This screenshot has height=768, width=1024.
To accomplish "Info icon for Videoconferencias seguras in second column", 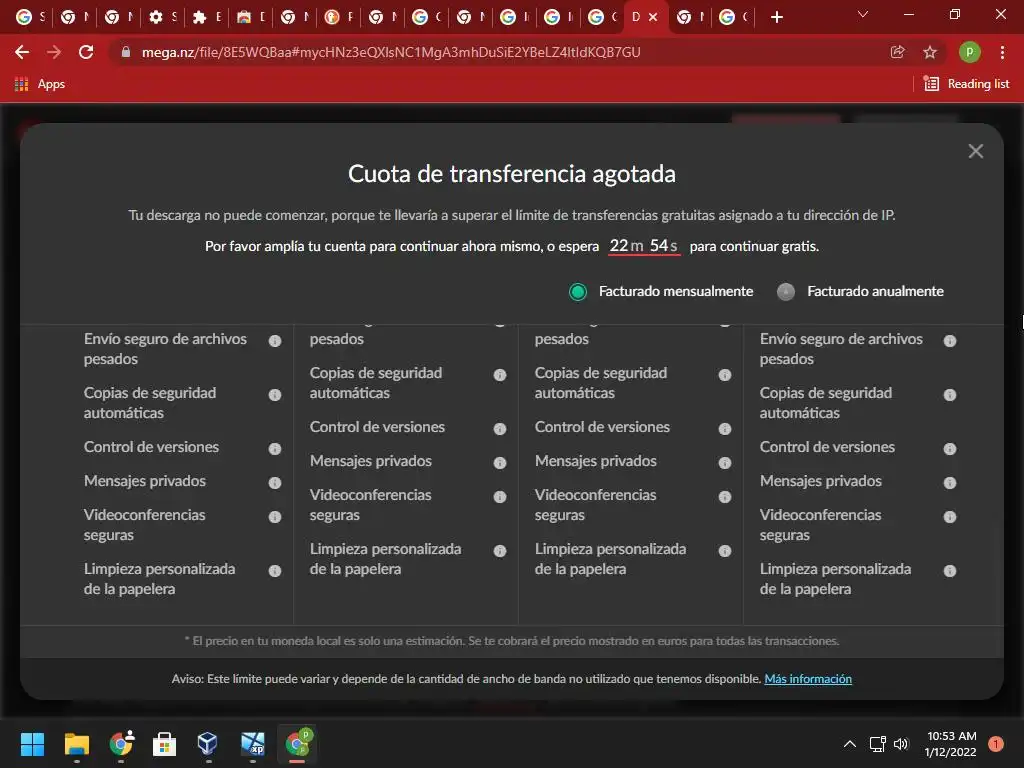I will point(500,496).
